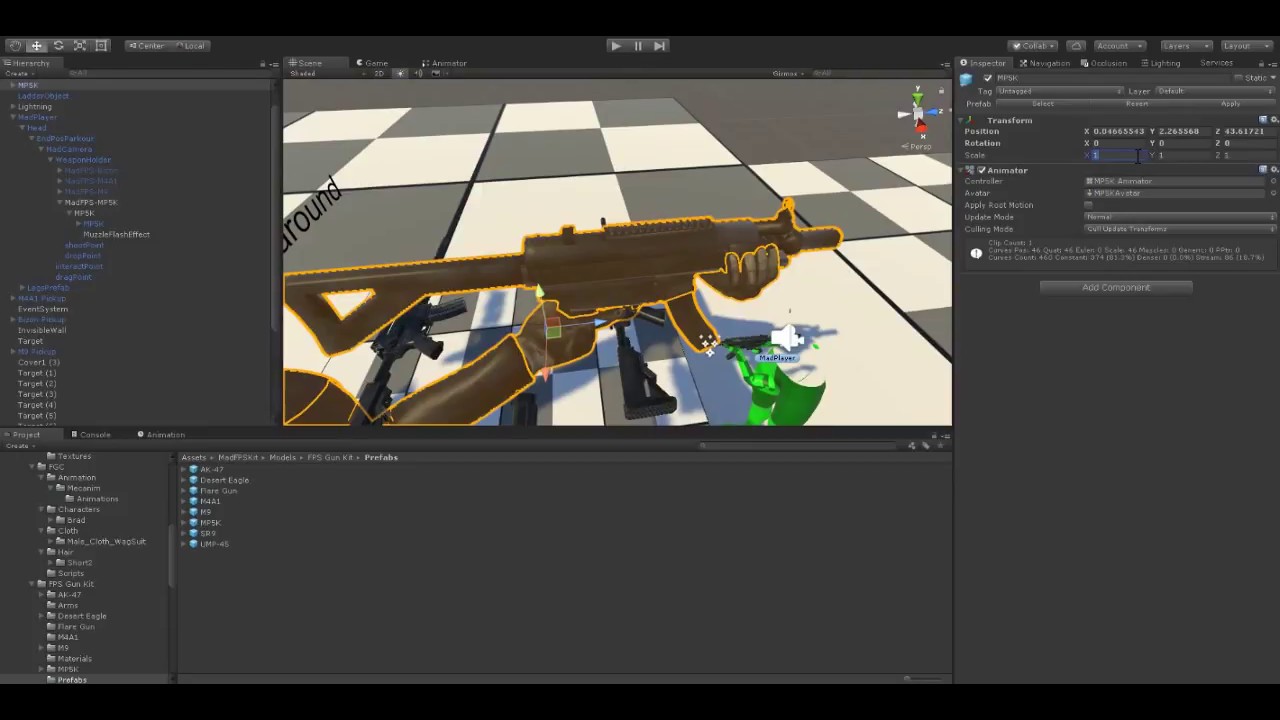The width and height of the screenshot is (1280, 720).
Task: Open the Animator tab
Action: point(444,63)
